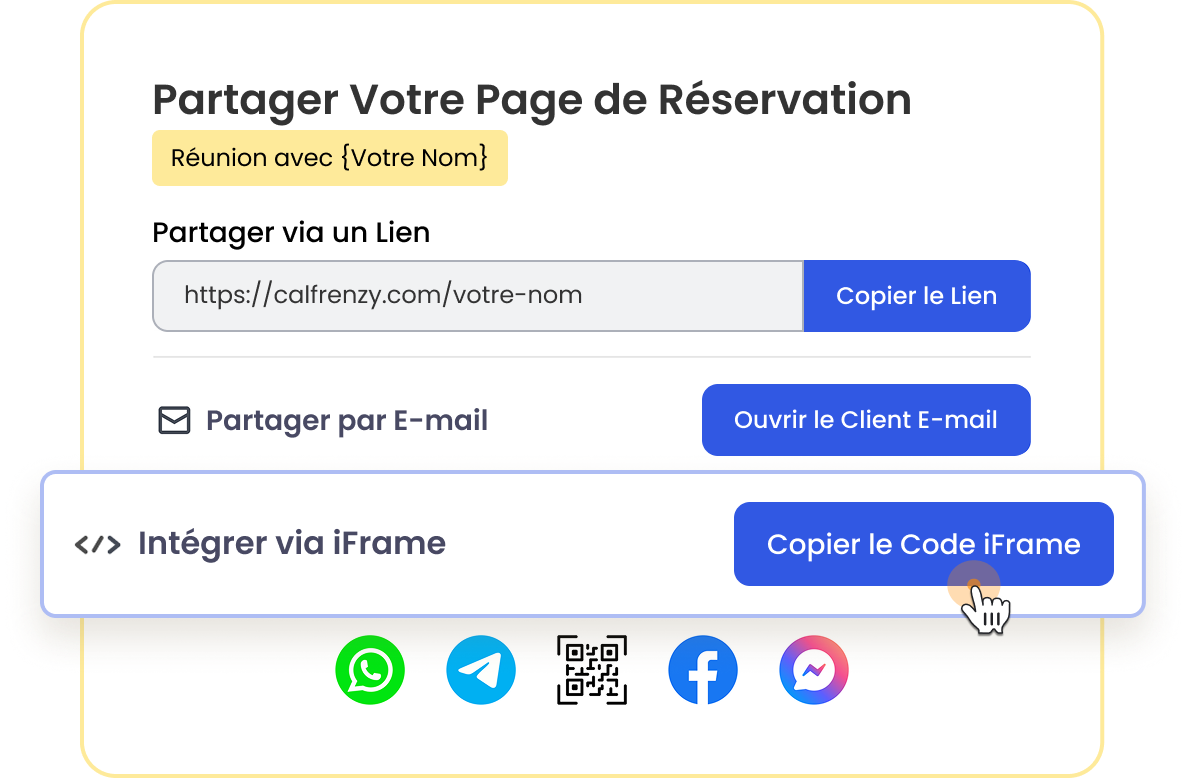Click the code brackets icon beside Intégrer via iFrame
Viewport: 1186px width, 778px height.
coord(98,545)
